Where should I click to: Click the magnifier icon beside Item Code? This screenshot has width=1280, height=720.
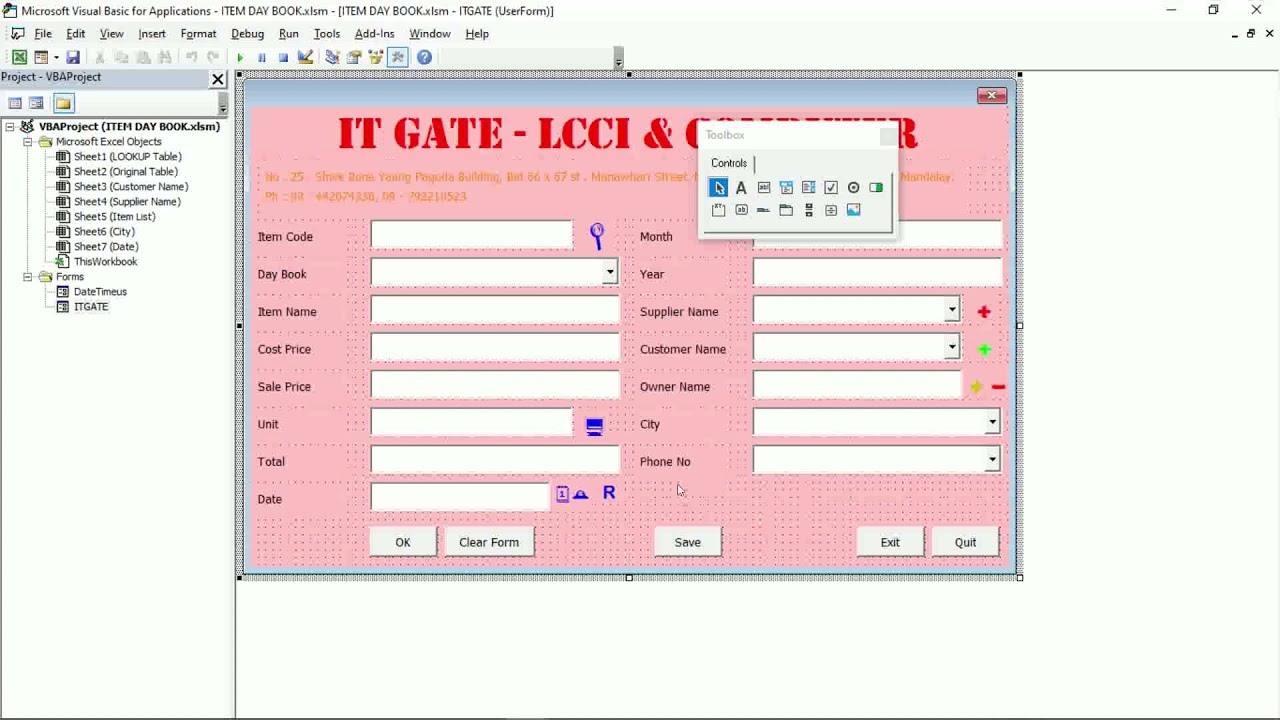tap(597, 236)
